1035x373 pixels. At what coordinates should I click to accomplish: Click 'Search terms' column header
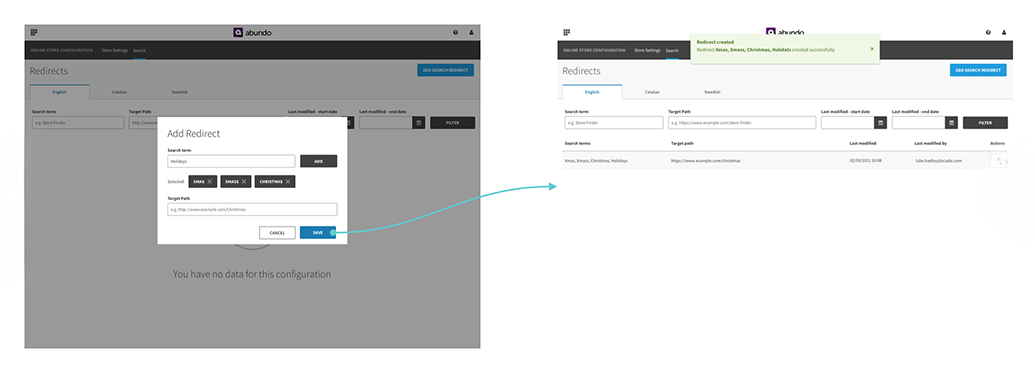[x=578, y=143]
